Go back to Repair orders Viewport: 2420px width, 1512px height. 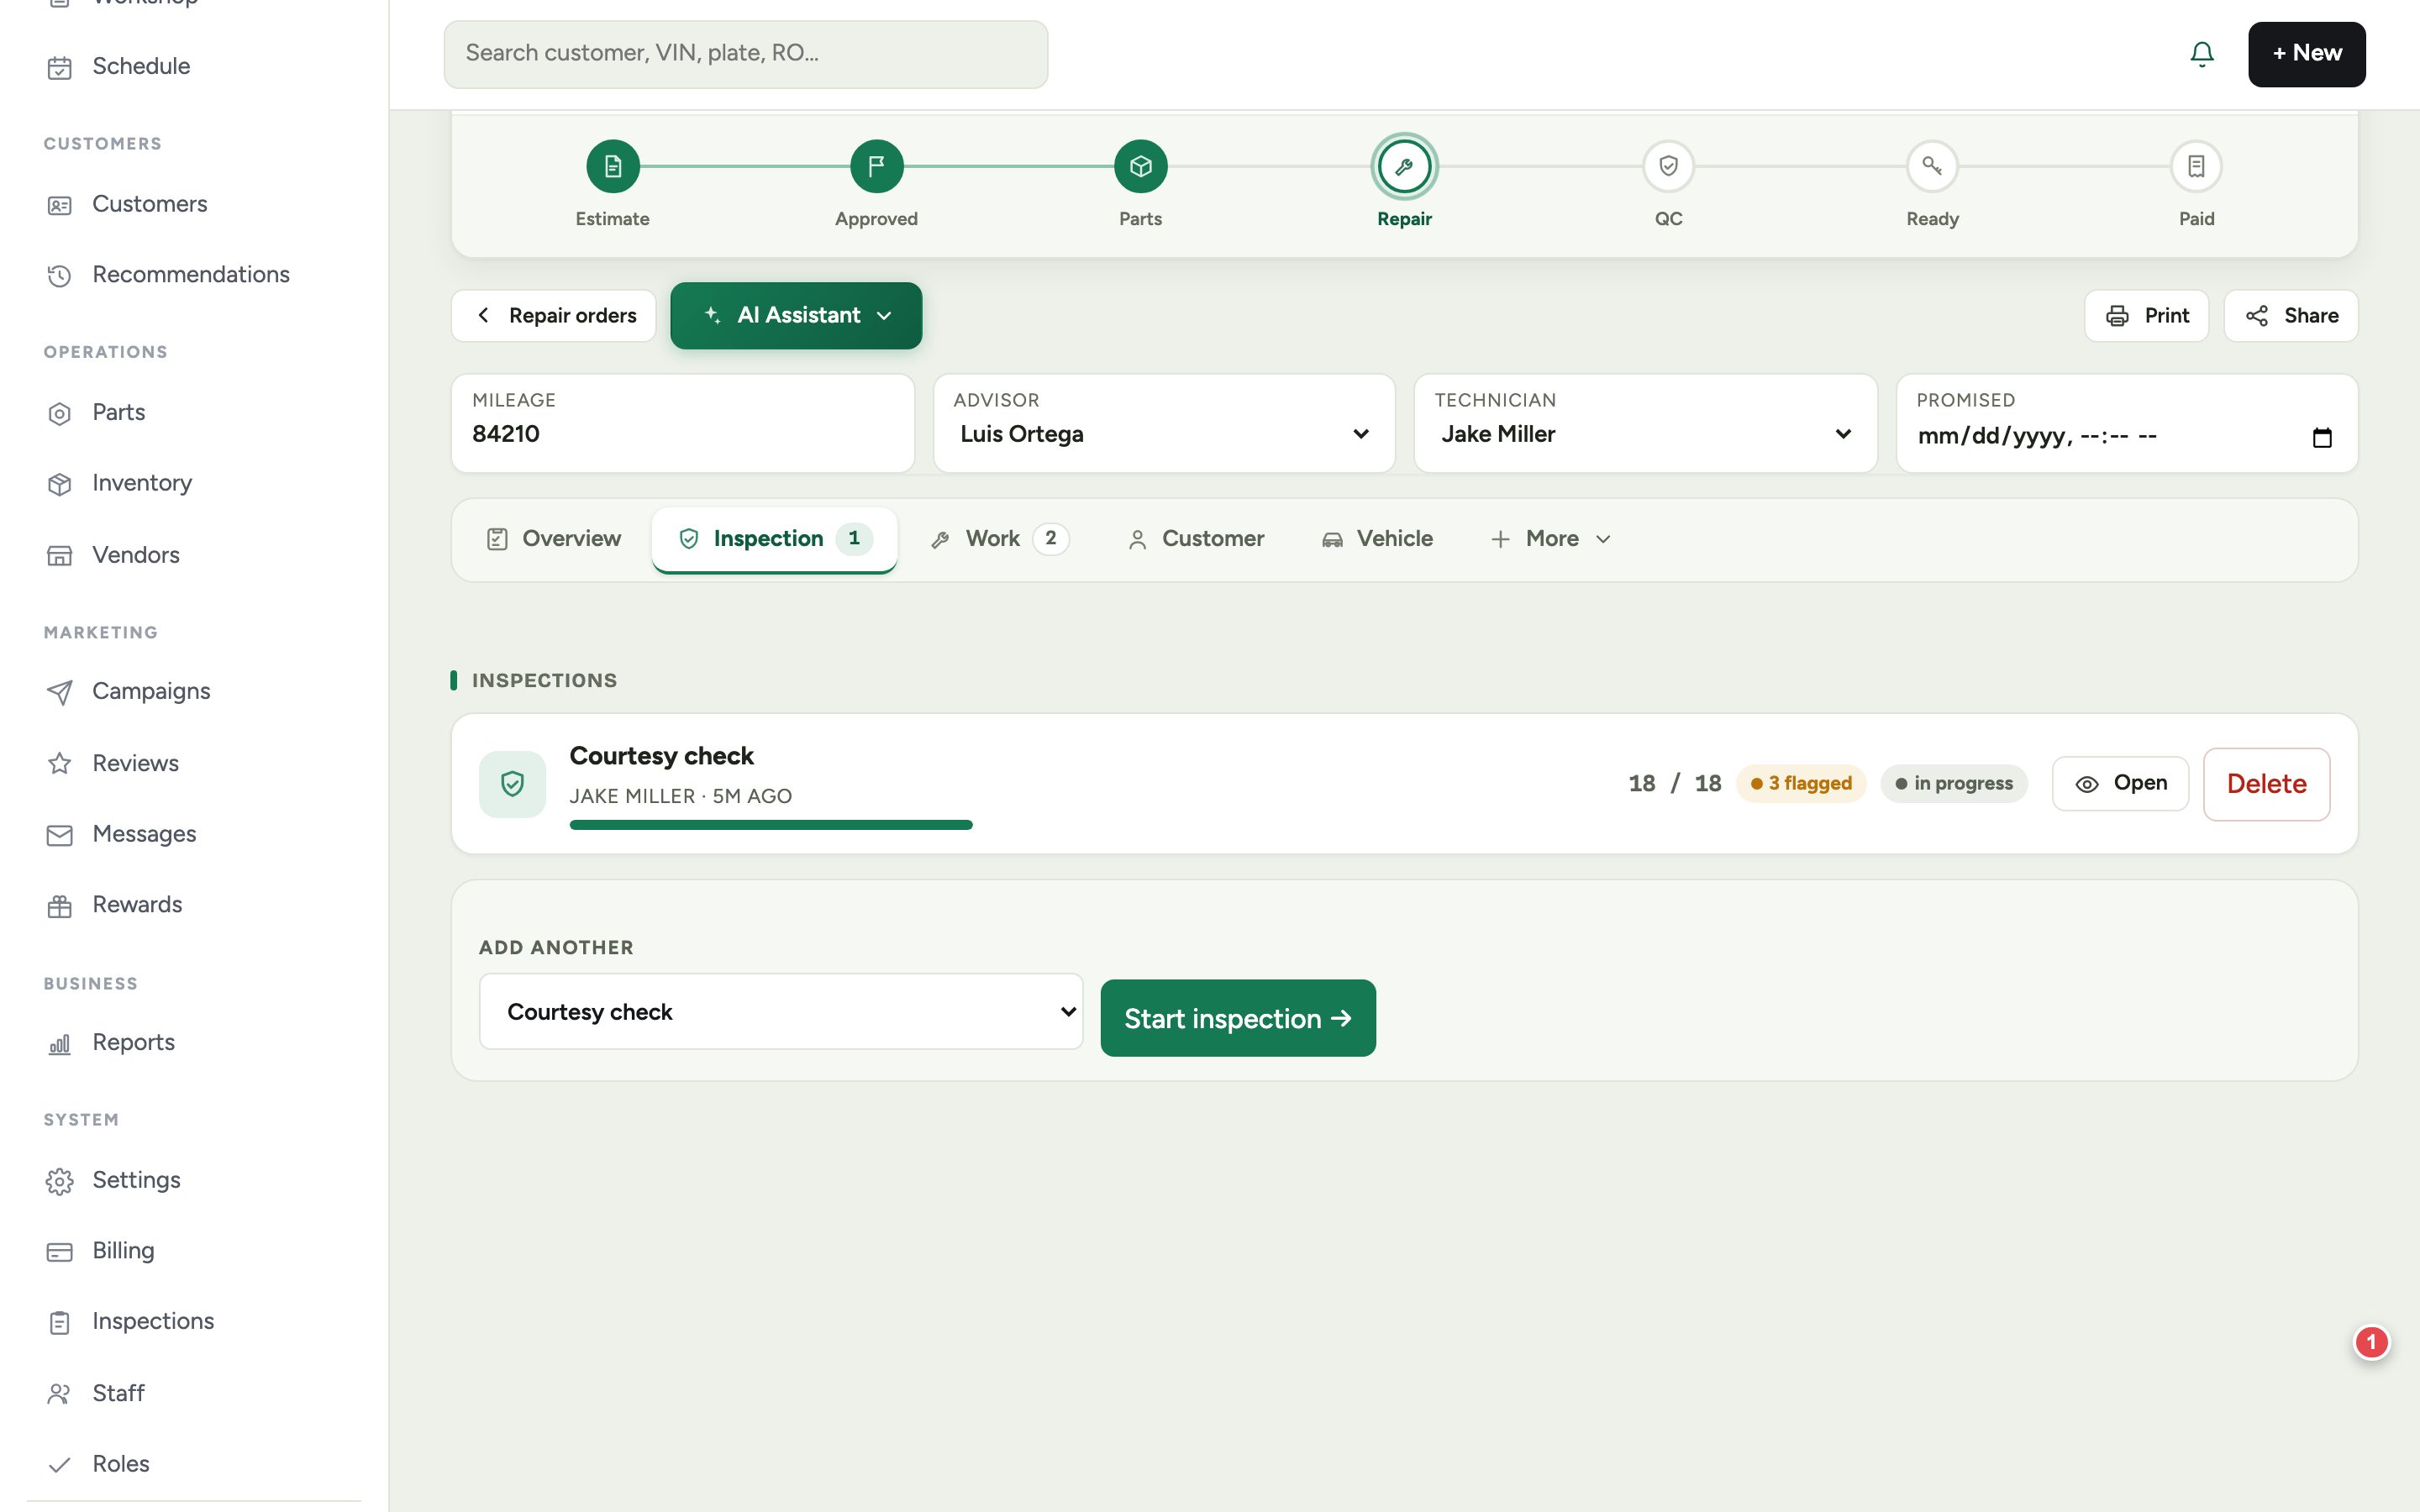[x=553, y=316]
